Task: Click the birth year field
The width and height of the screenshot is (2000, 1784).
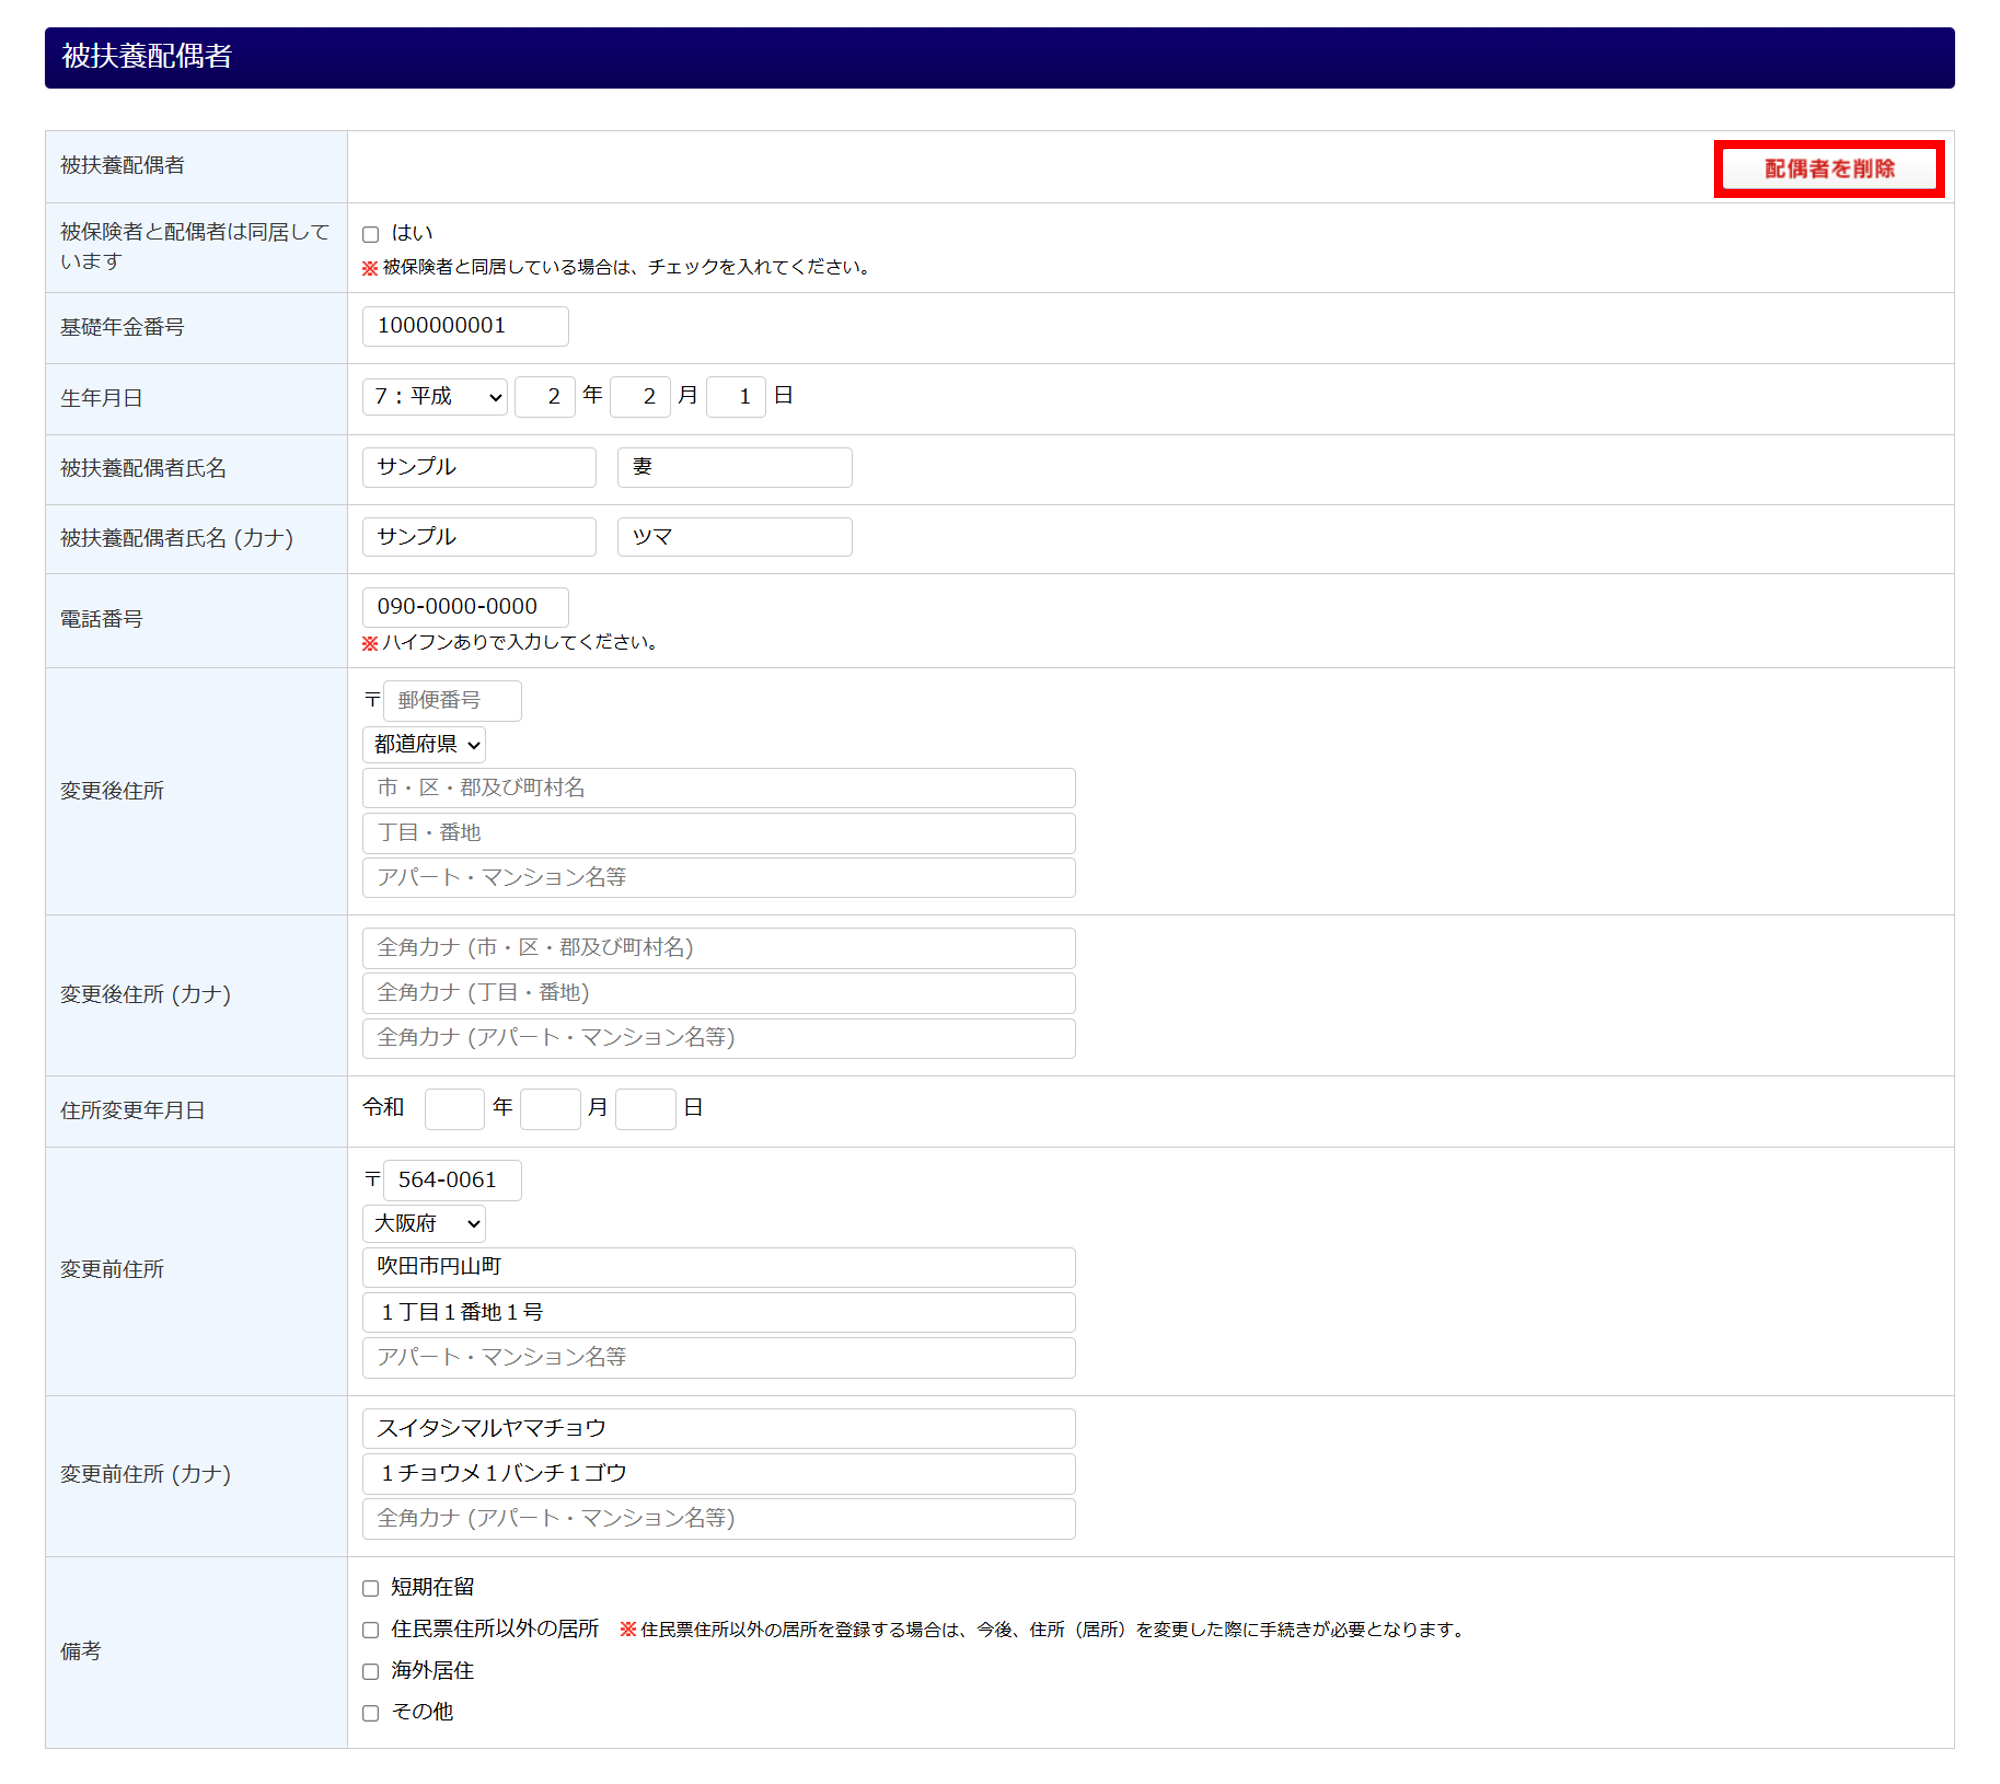Action: (545, 397)
